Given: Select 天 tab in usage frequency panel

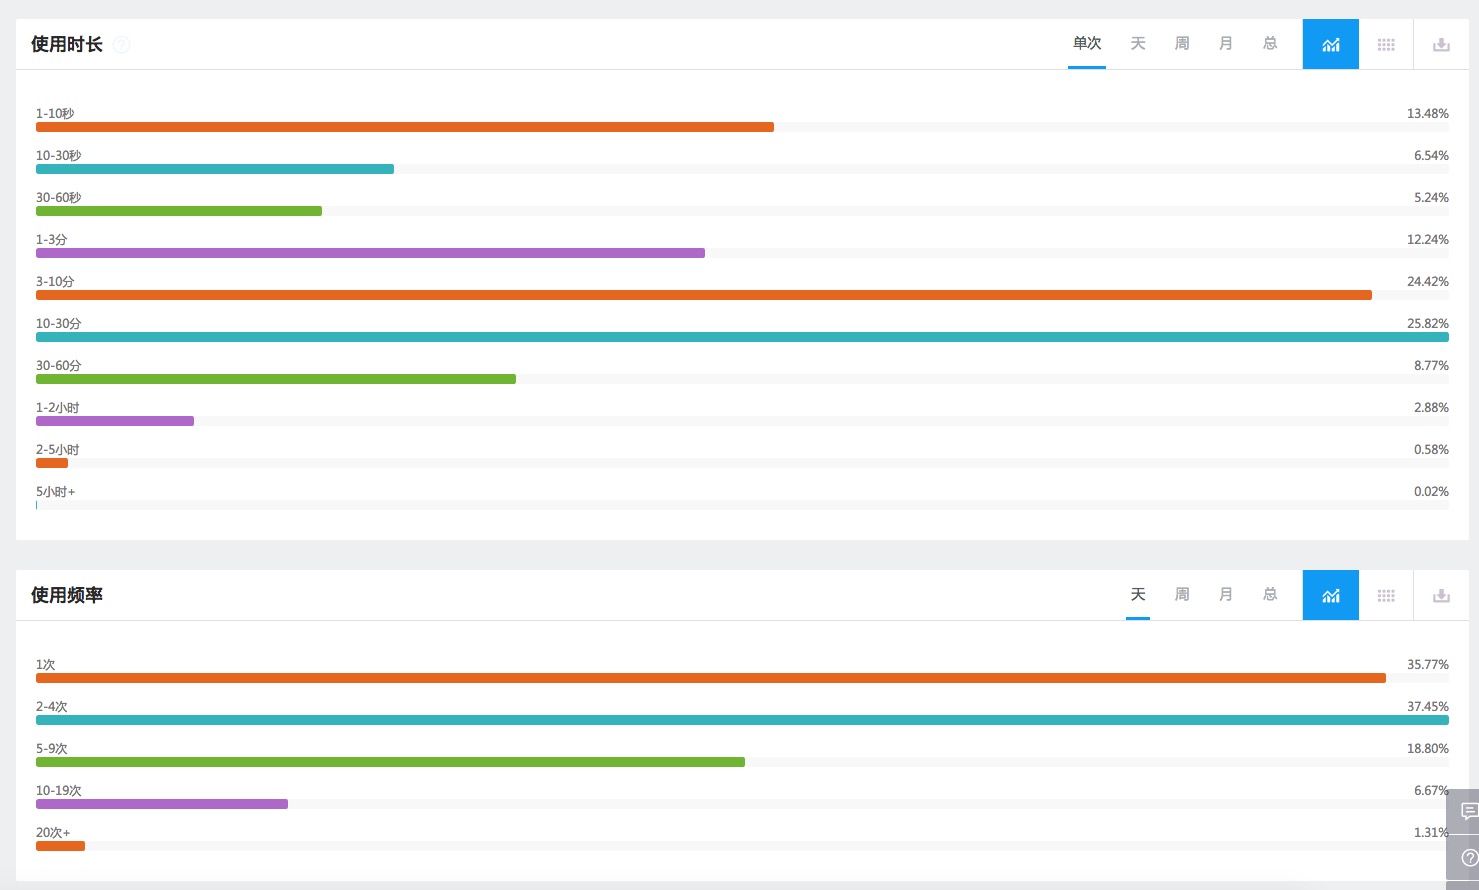Looking at the screenshot, I should [1138, 594].
